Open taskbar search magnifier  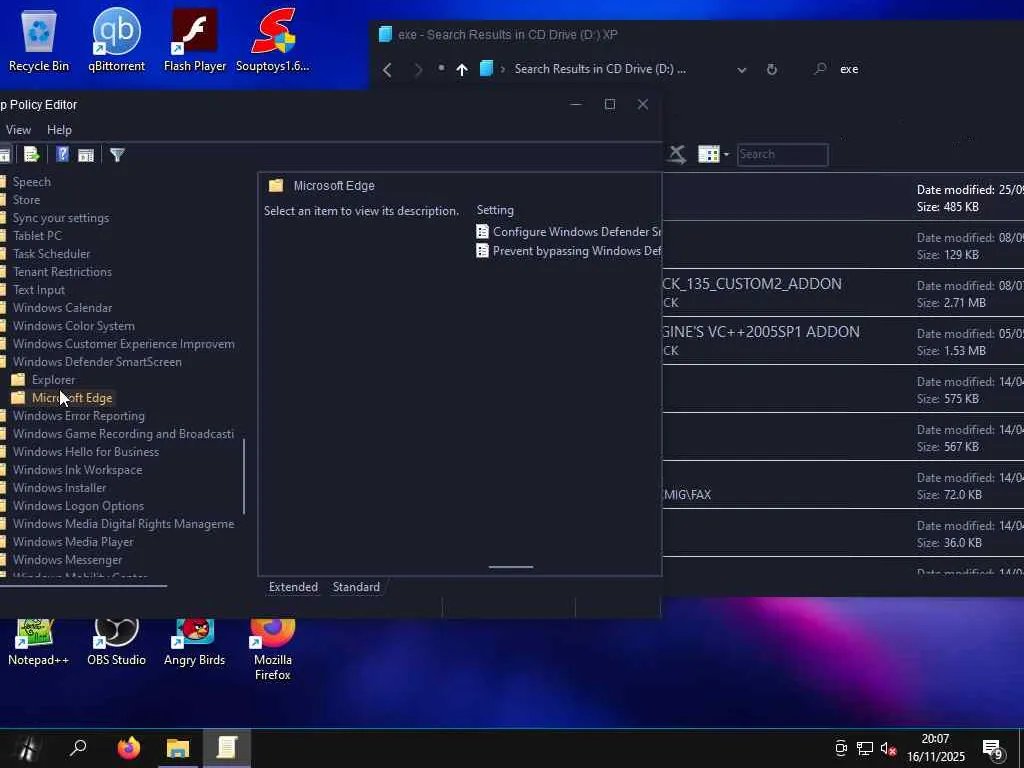(x=78, y=748)
